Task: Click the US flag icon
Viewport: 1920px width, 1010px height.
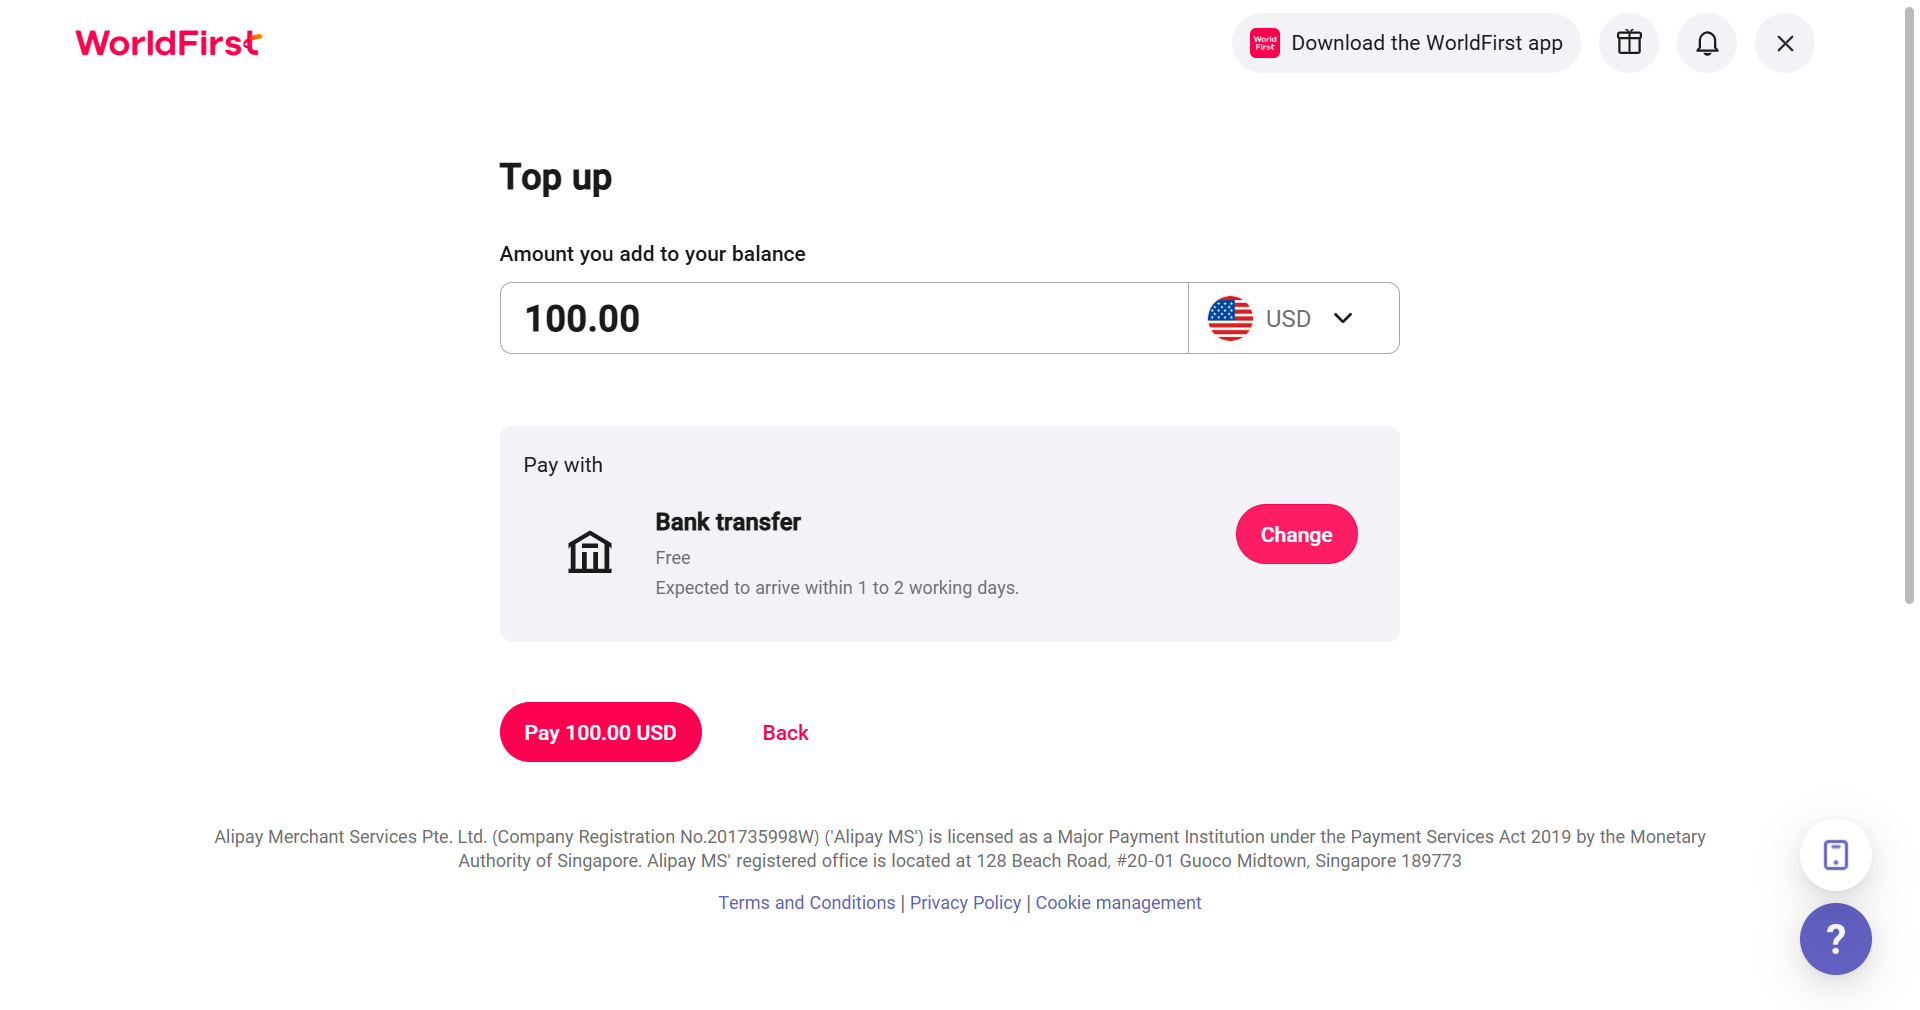Action: 1230,318
